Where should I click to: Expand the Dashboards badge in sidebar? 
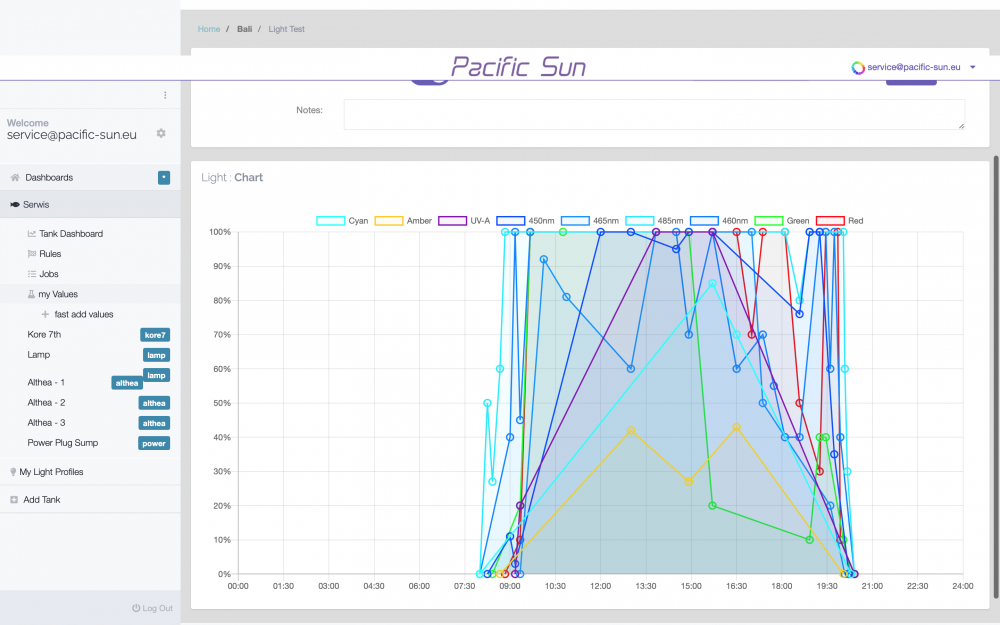click(164, 178)
